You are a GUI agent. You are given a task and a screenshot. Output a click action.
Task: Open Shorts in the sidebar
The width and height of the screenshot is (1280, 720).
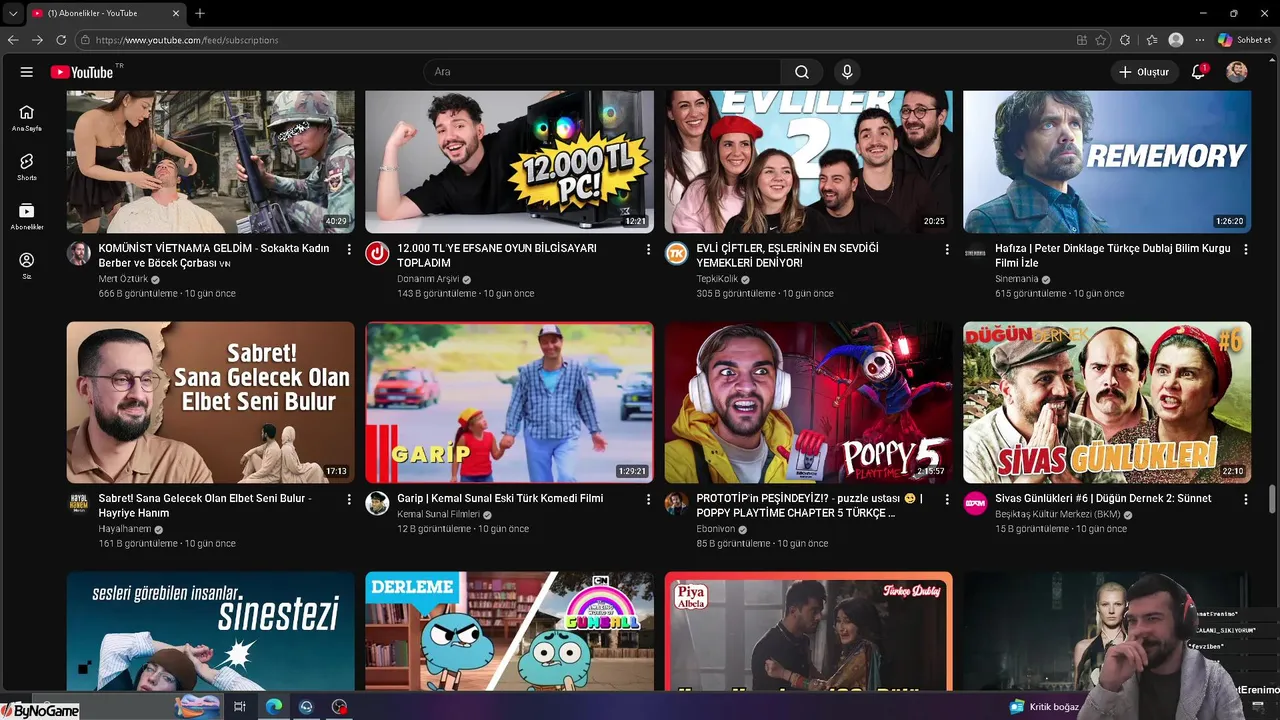point(27,167)
